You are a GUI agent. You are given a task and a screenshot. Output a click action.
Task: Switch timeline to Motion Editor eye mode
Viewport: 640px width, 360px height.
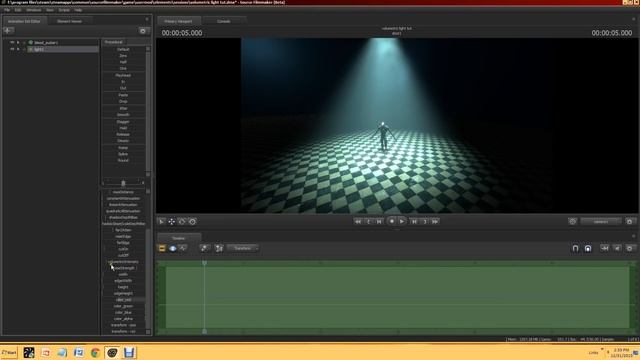tap(173, 248)
